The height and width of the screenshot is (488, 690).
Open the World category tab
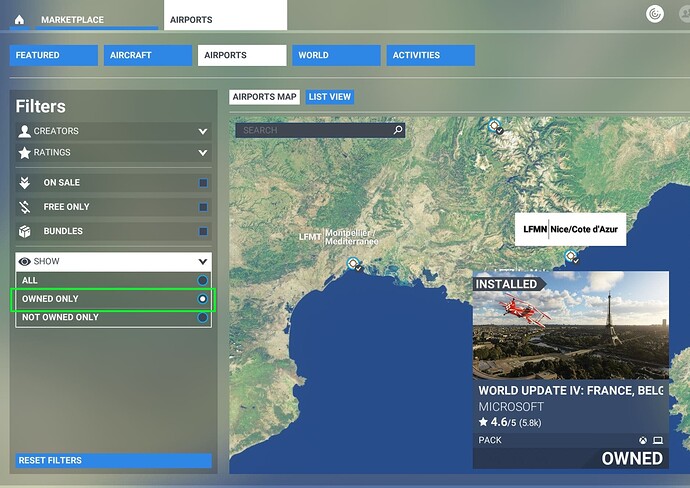336,56
